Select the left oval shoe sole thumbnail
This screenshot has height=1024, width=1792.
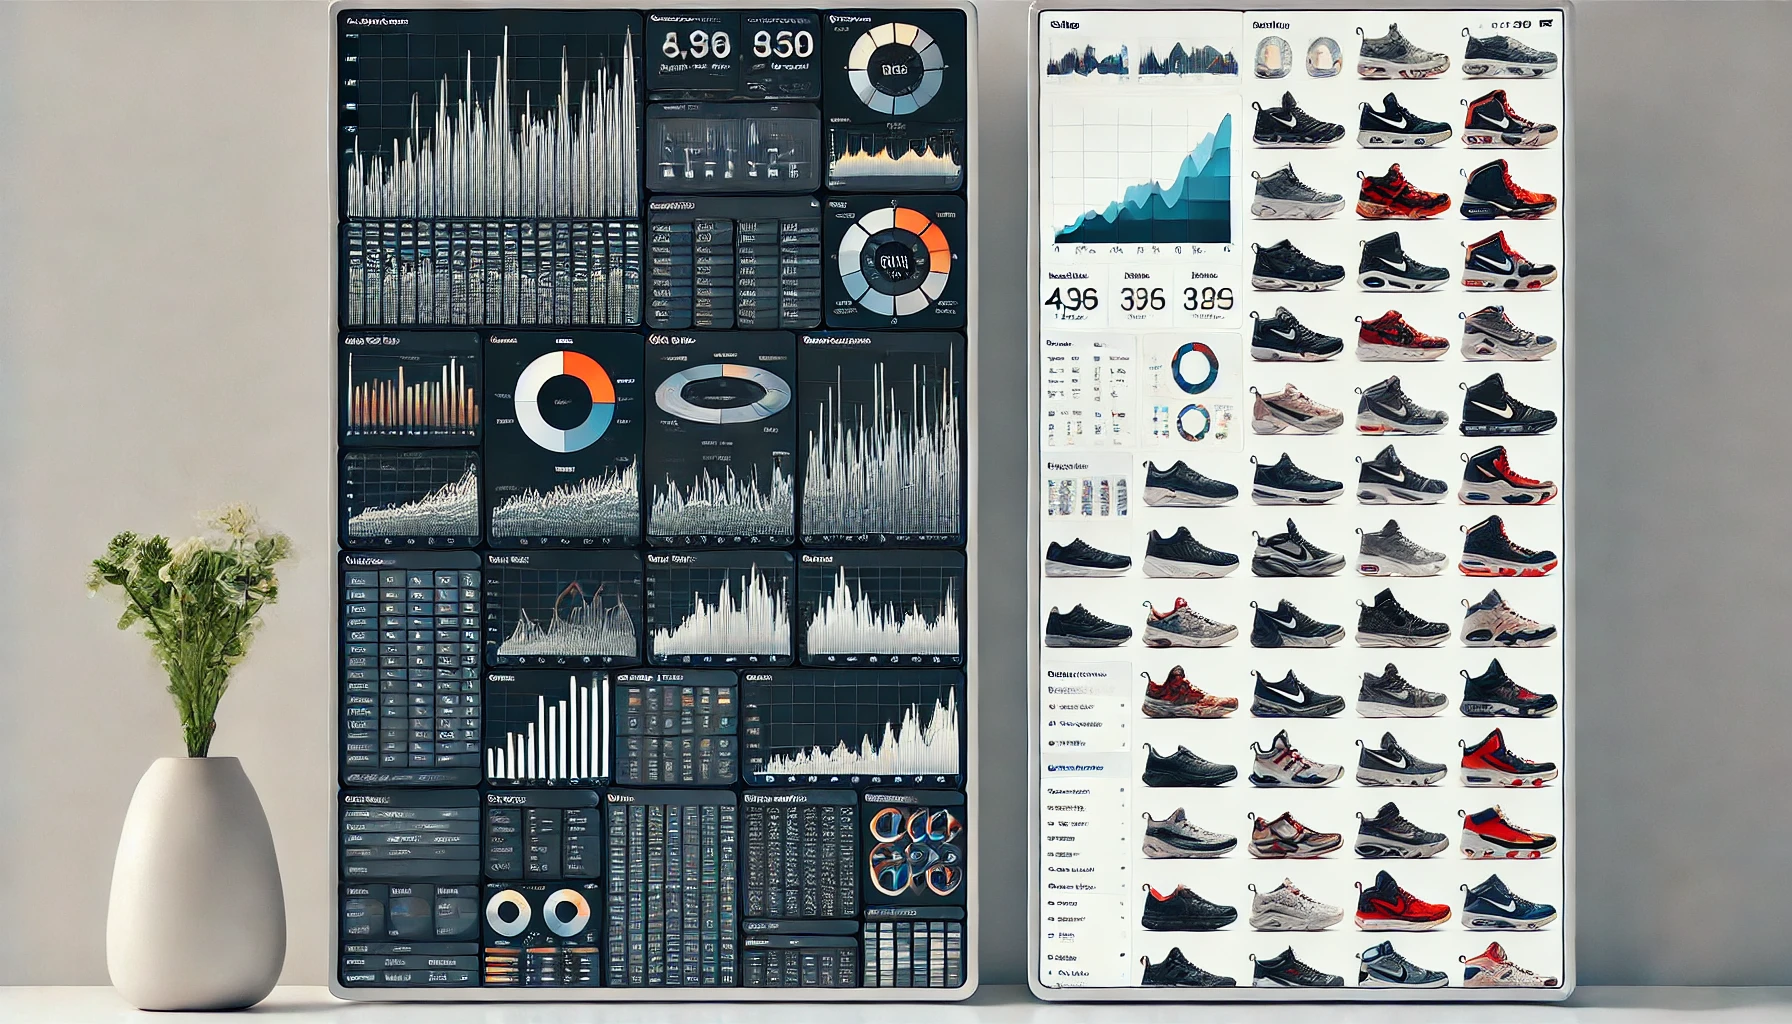pyautogui.click(x=1272, y=56)
